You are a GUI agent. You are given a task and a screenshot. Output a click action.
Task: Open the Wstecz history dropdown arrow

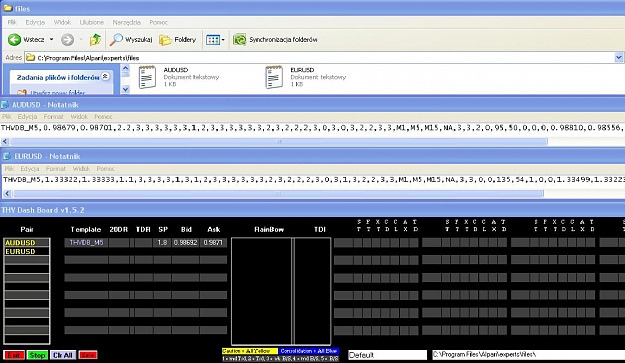(51, 39)
